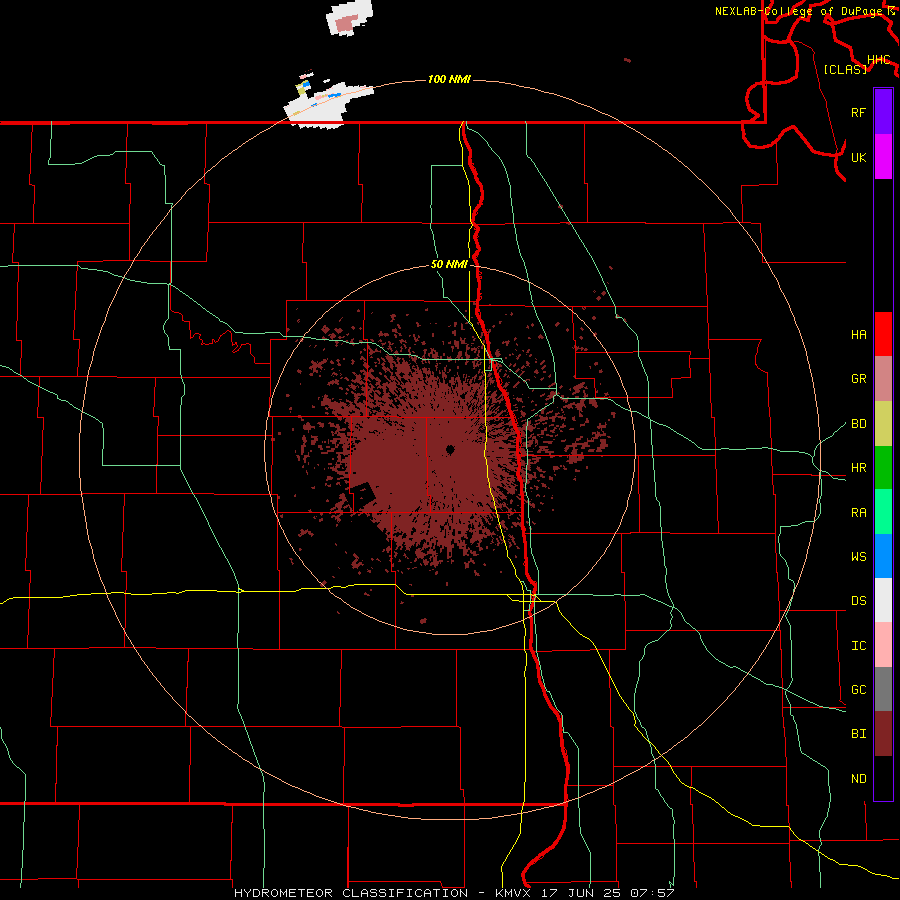The image size is (900, 900).
Task: Click the [CLAS] label
Action: click(845, 69)
